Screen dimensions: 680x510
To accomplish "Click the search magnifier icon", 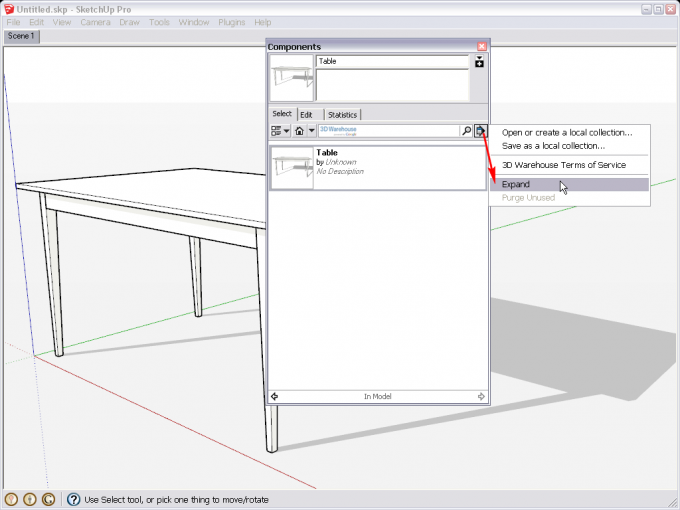I will (x=466, y=131).
